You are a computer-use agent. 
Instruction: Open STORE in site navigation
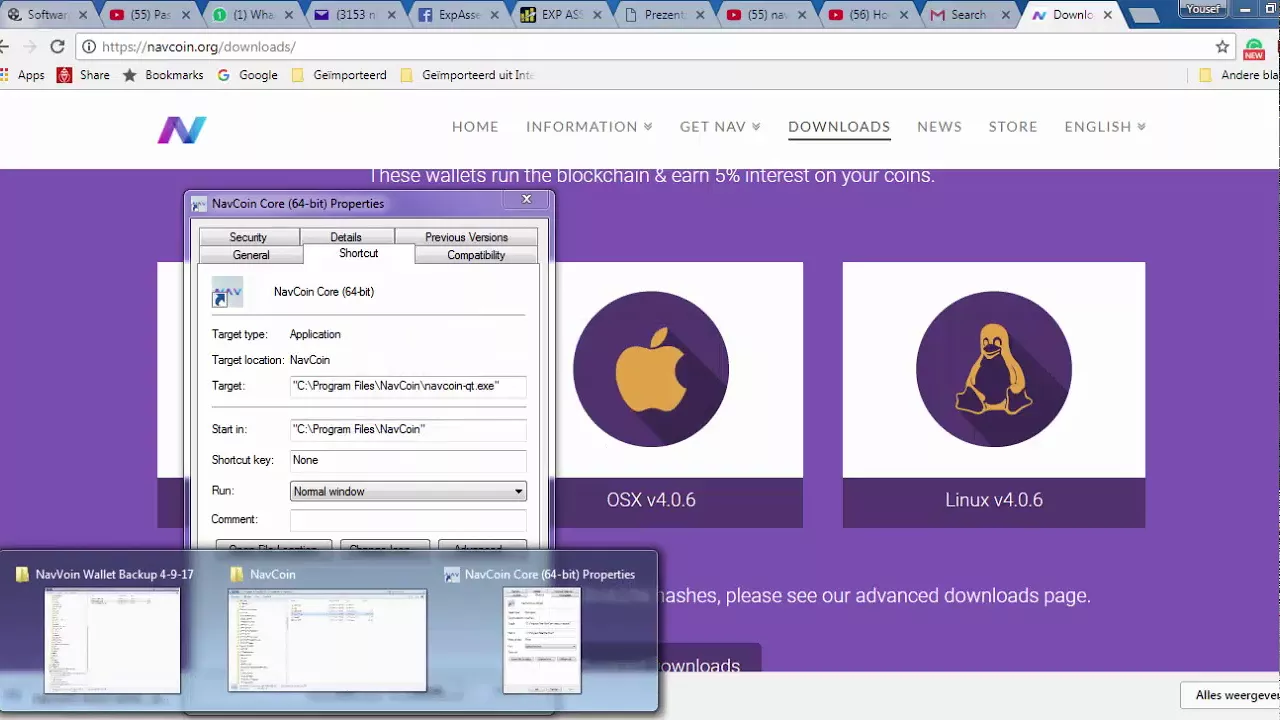point(1013,127)
